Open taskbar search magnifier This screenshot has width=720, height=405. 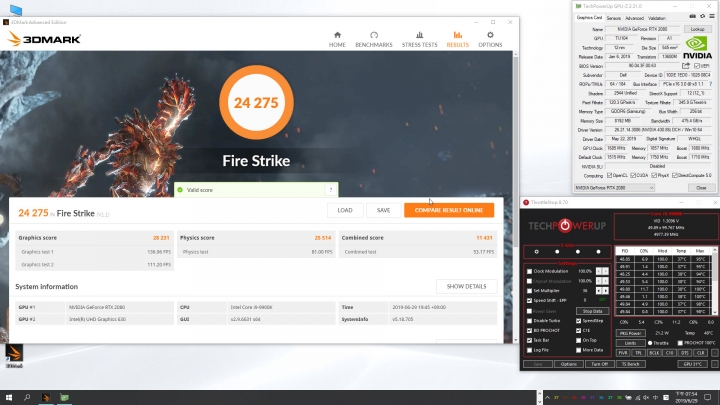tap(27, 397)
